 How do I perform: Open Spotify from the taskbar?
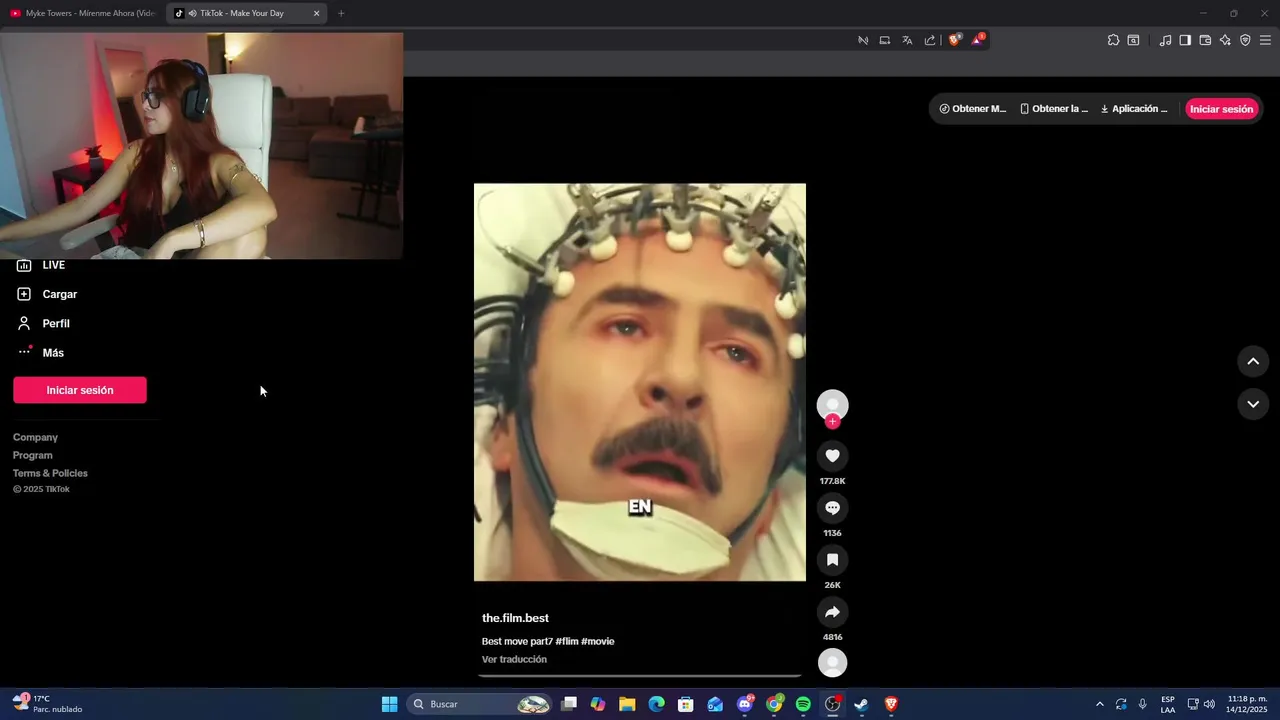coord(803,704)
